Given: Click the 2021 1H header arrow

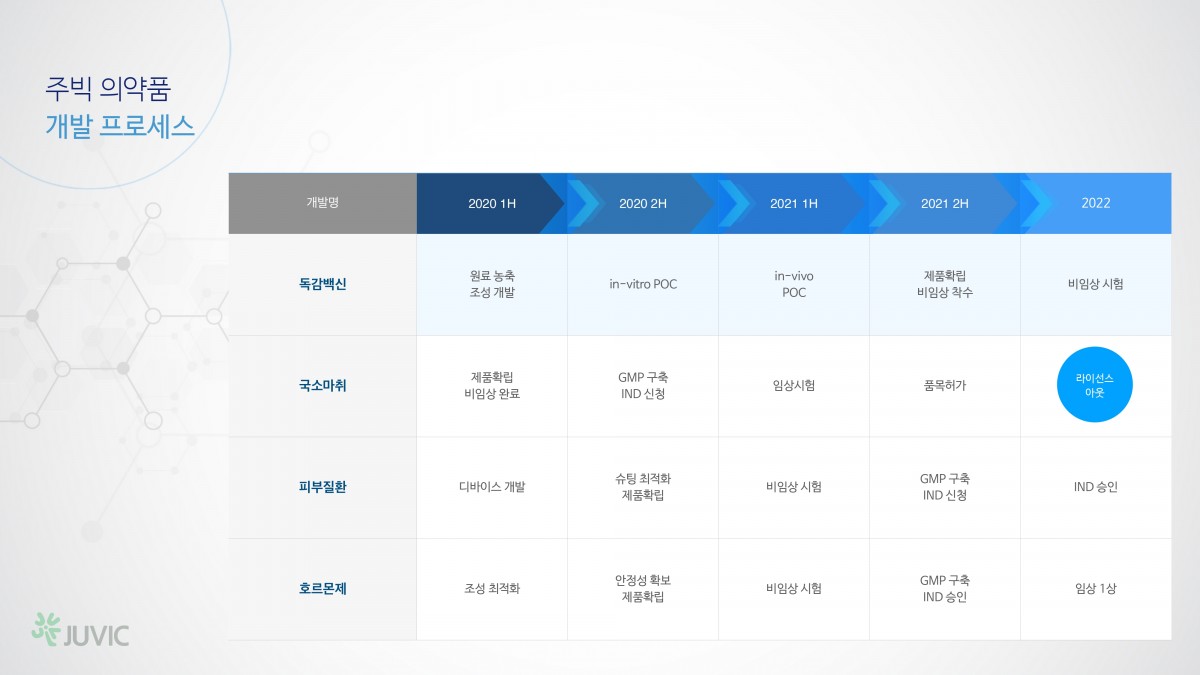Looking at the screenshot, I should coord(794,203).
